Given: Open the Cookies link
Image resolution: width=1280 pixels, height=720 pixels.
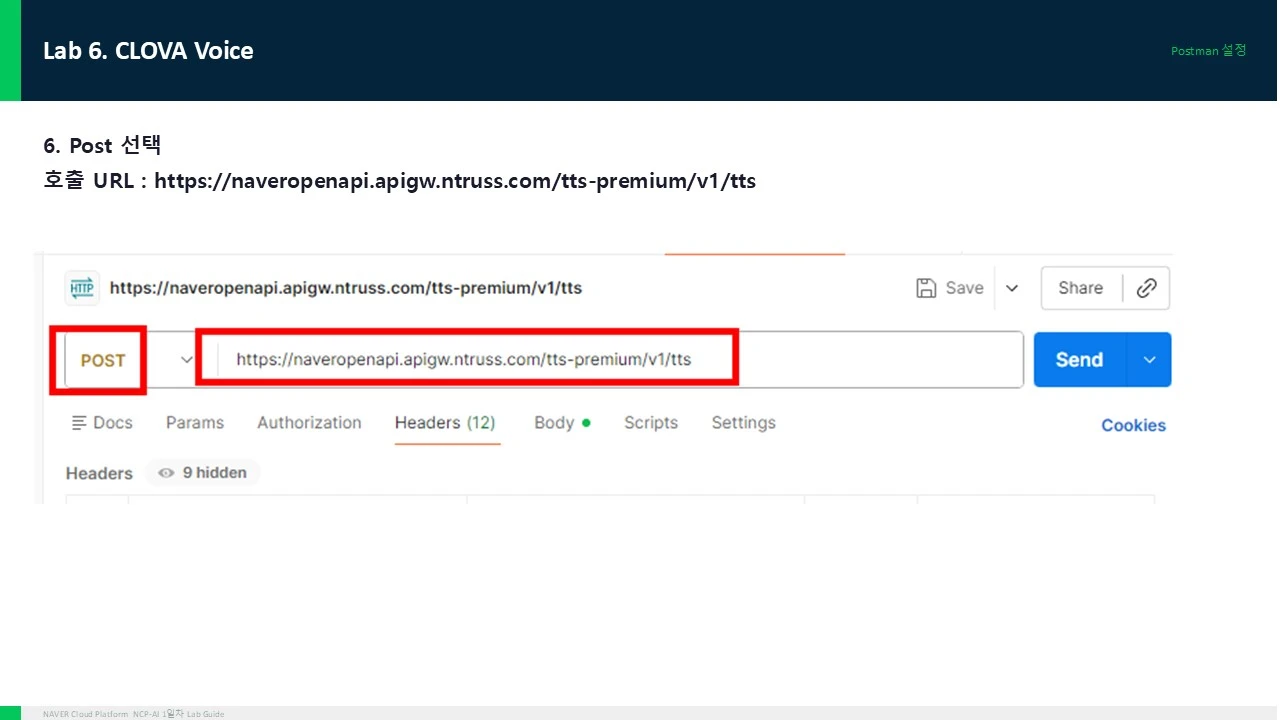Looking at the screenshot, I should coord(1134,425).
